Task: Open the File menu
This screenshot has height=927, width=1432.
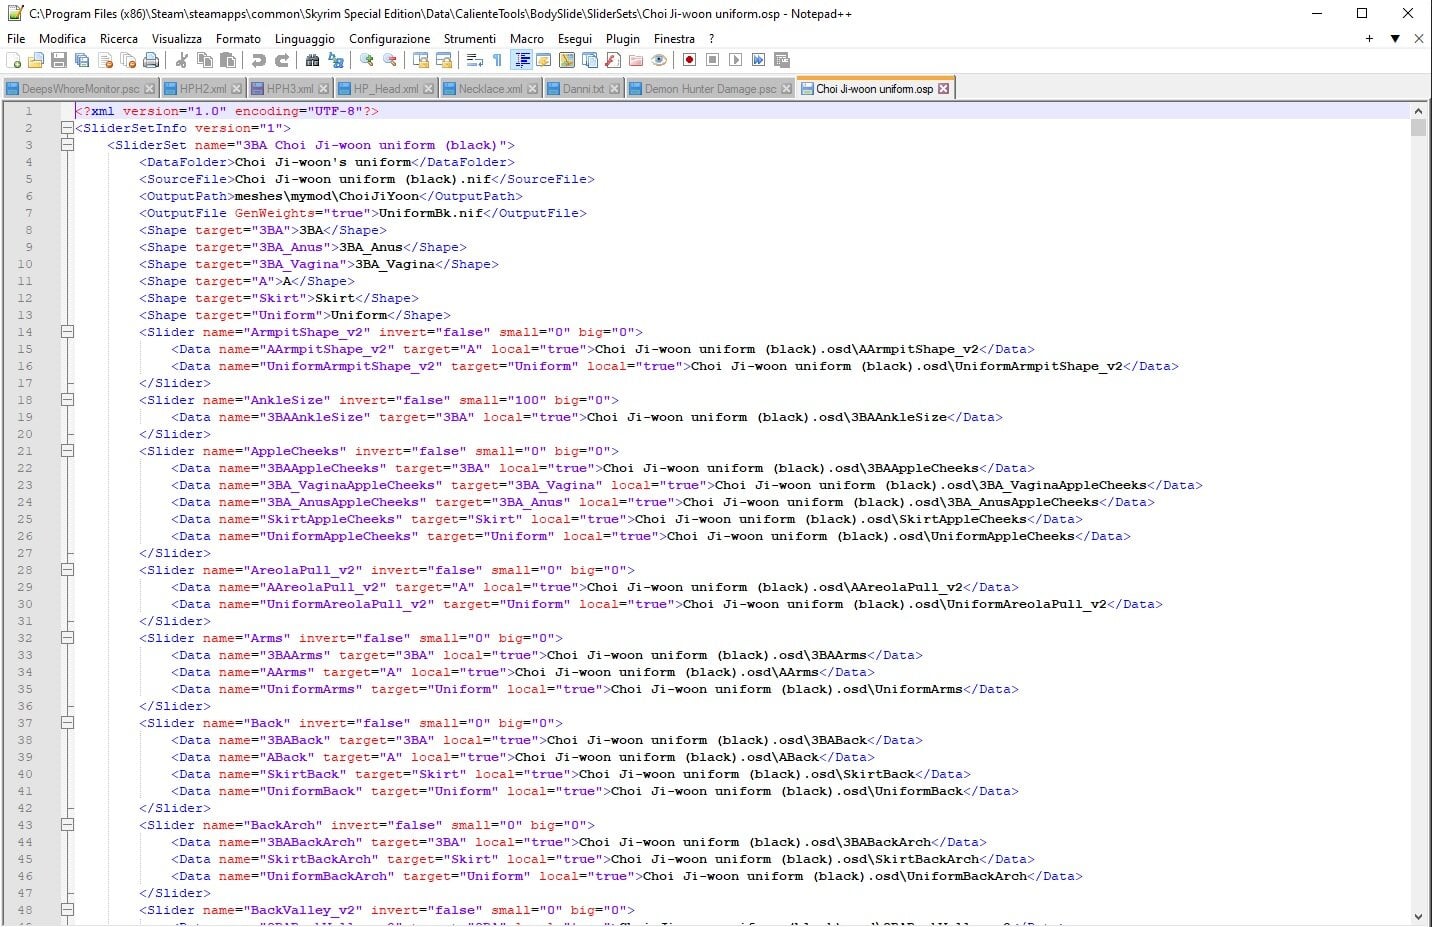Action: click(x=16, y=38)
